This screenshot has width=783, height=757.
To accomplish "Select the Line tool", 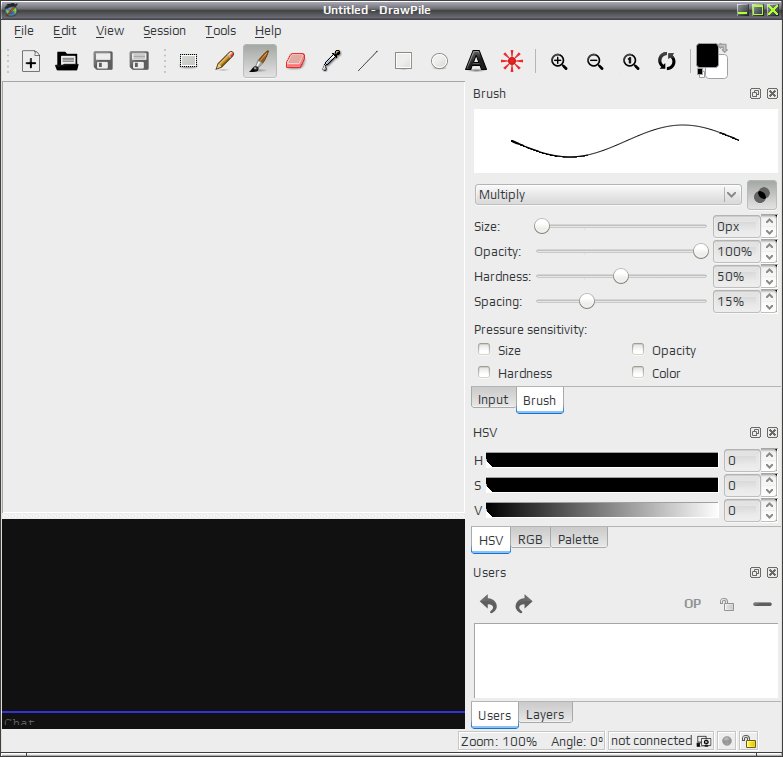I will tap(368, 61).
